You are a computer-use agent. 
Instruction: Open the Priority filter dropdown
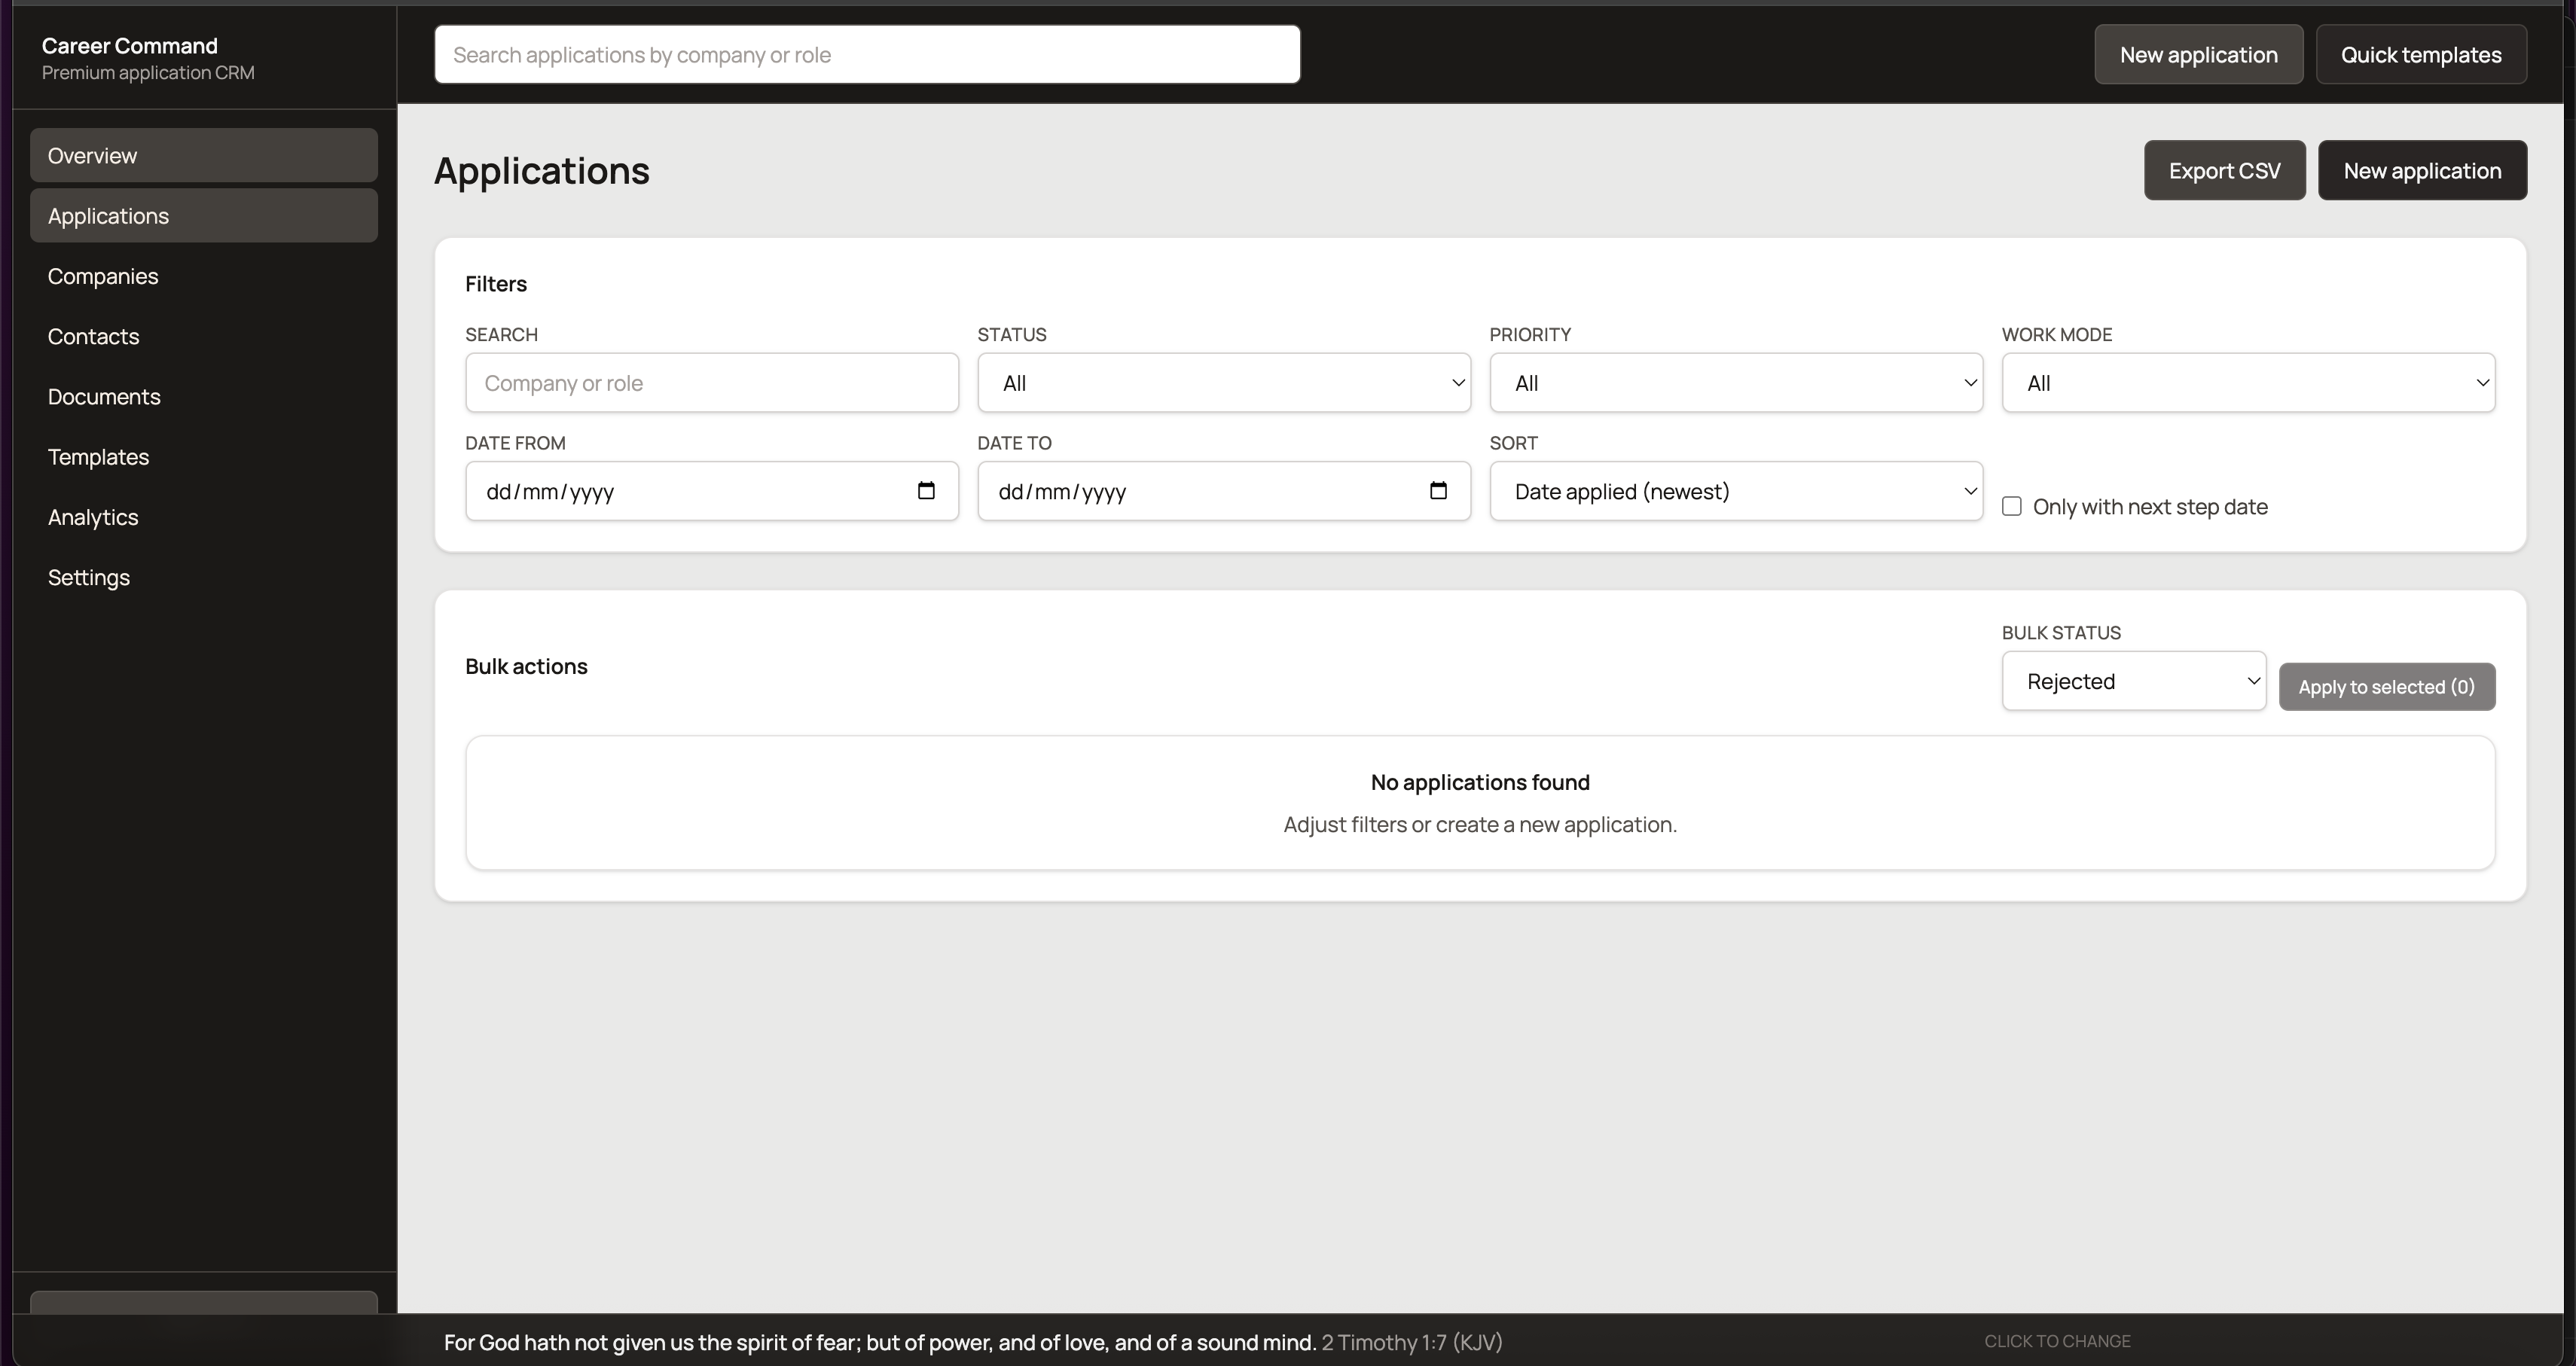[x=1736, y=383]
